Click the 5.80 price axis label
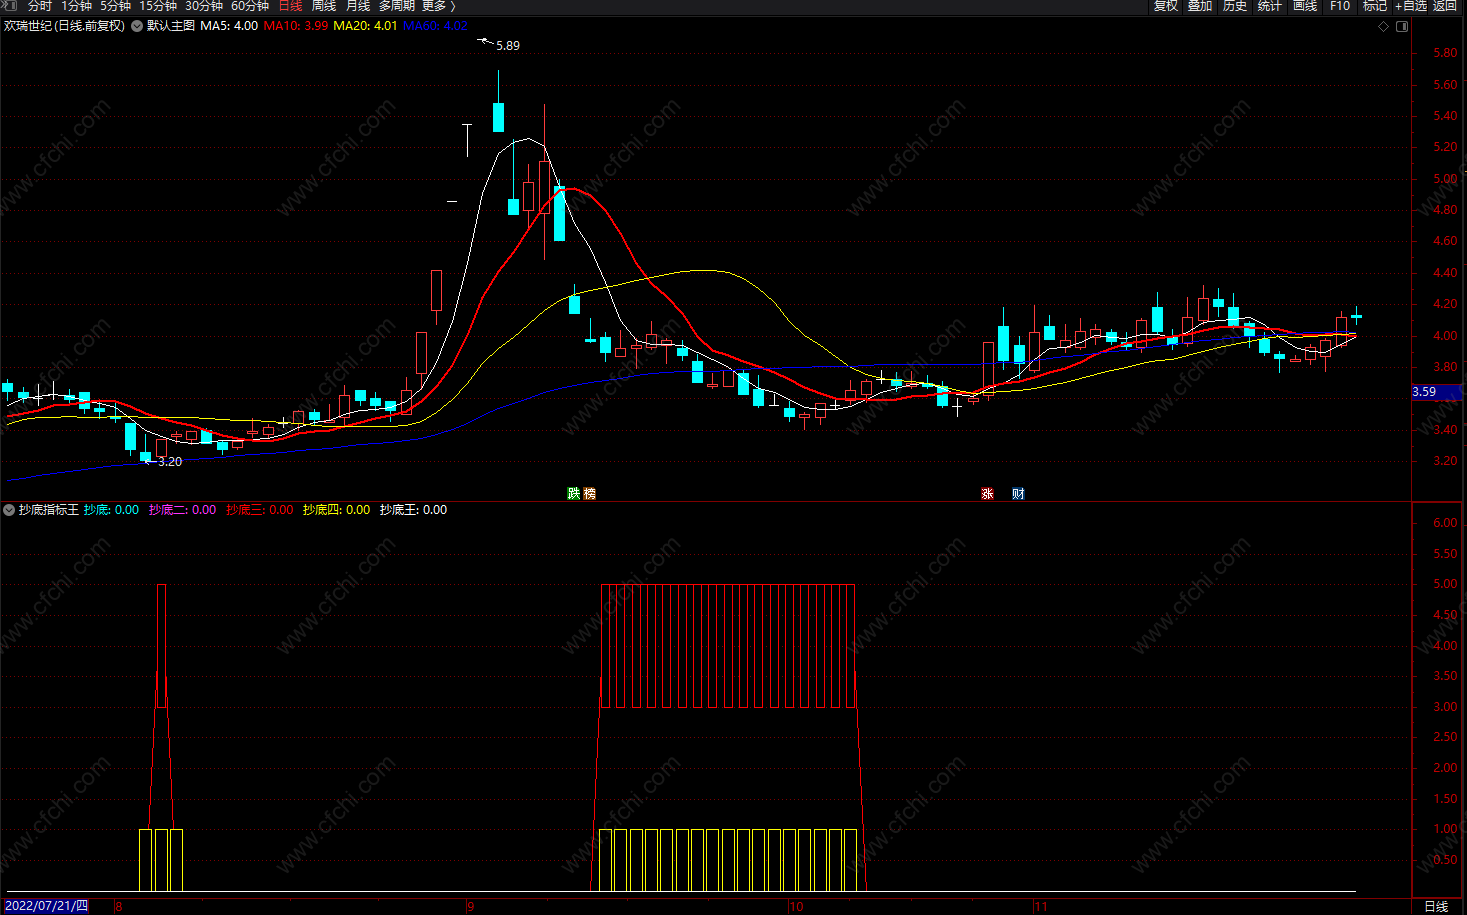 (1445, 53)
